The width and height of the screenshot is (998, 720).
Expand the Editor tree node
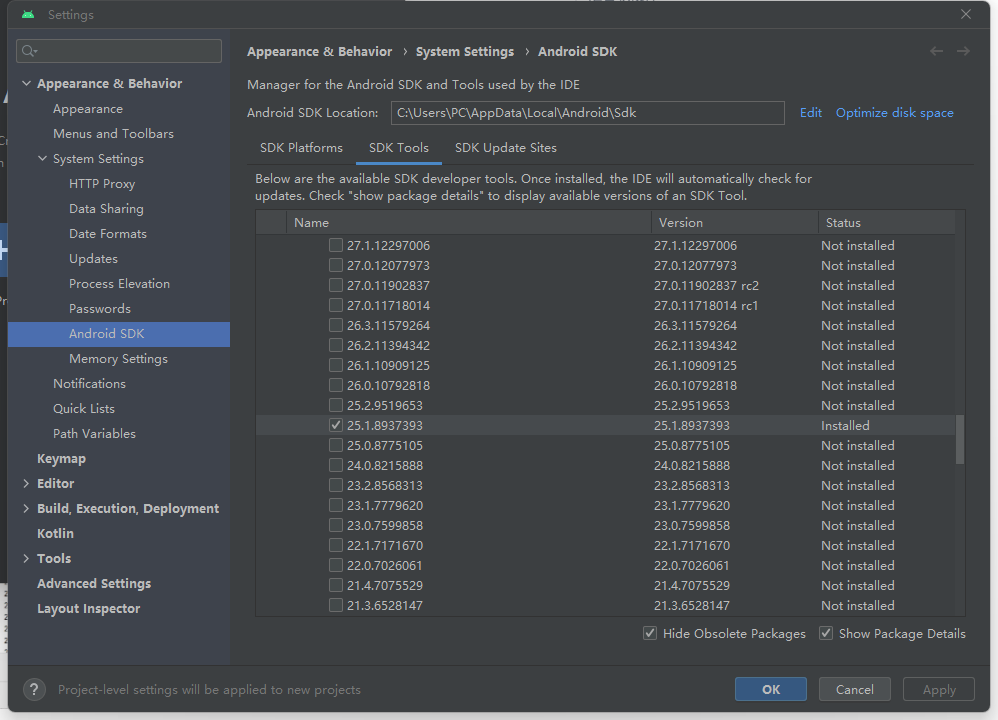(x=26, y=484)
